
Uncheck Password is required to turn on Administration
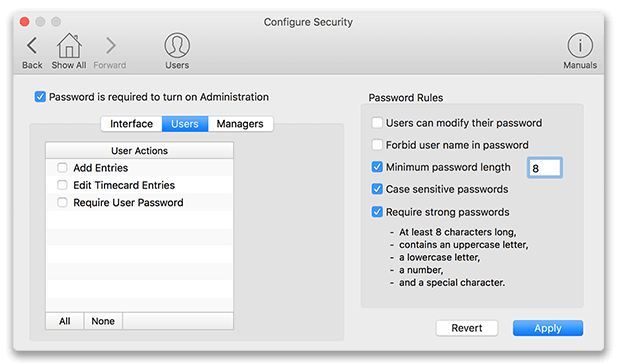[40, 97]
